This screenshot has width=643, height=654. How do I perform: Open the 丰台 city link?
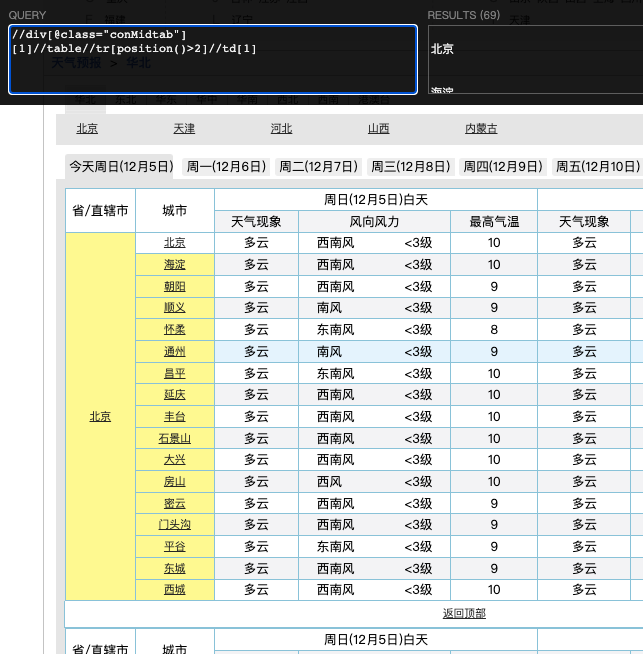[175, 417]
